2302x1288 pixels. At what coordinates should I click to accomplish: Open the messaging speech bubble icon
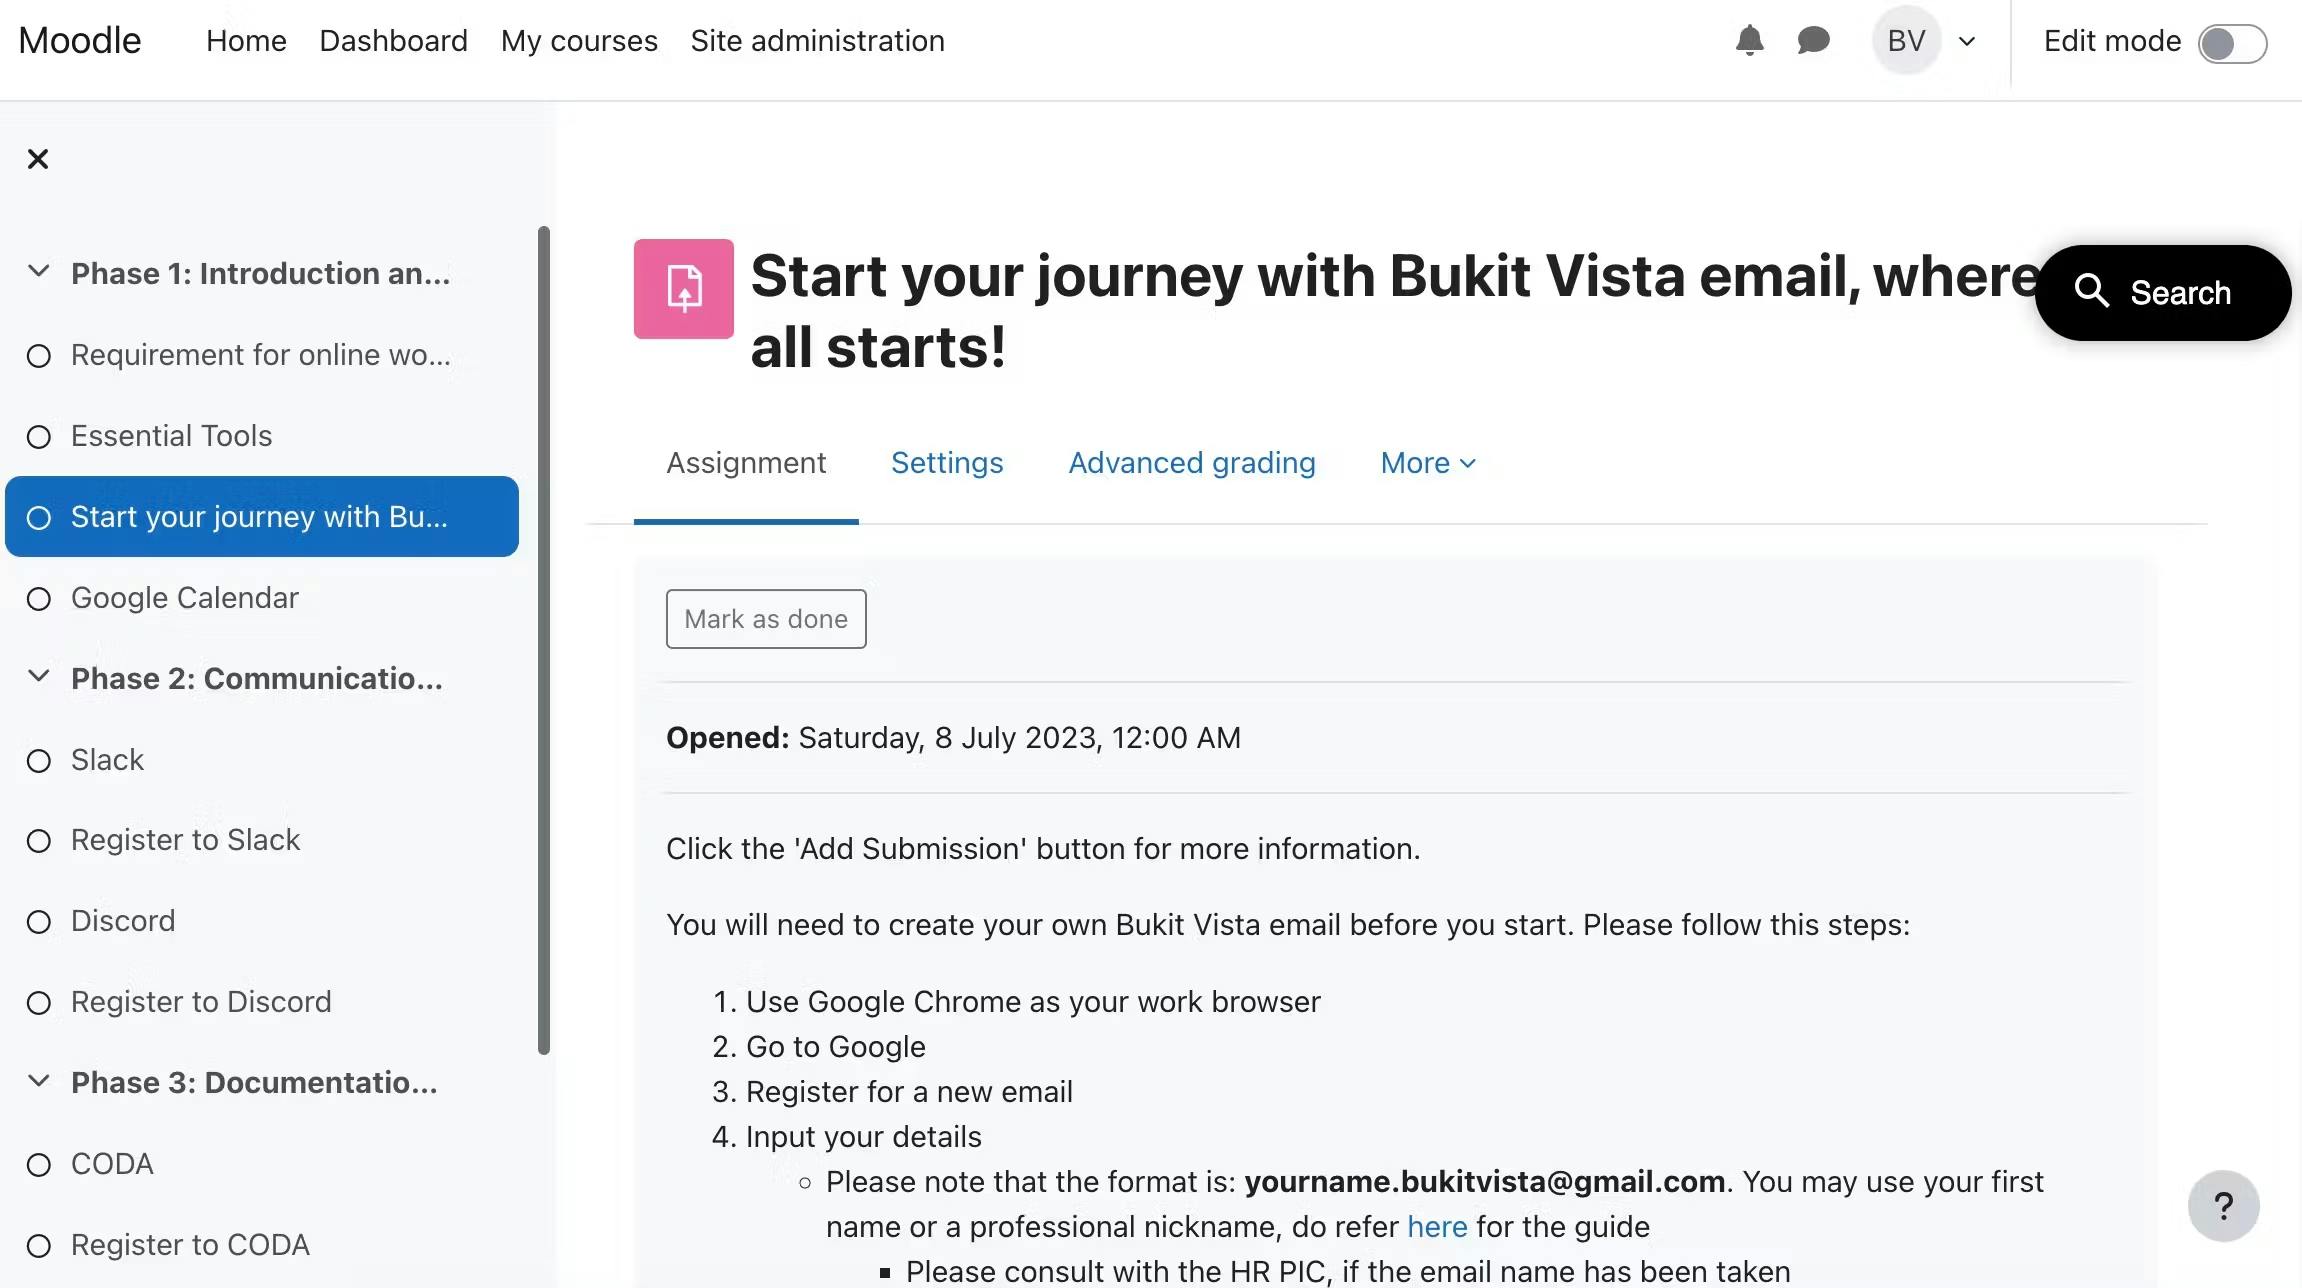[x=1813, y=41]
